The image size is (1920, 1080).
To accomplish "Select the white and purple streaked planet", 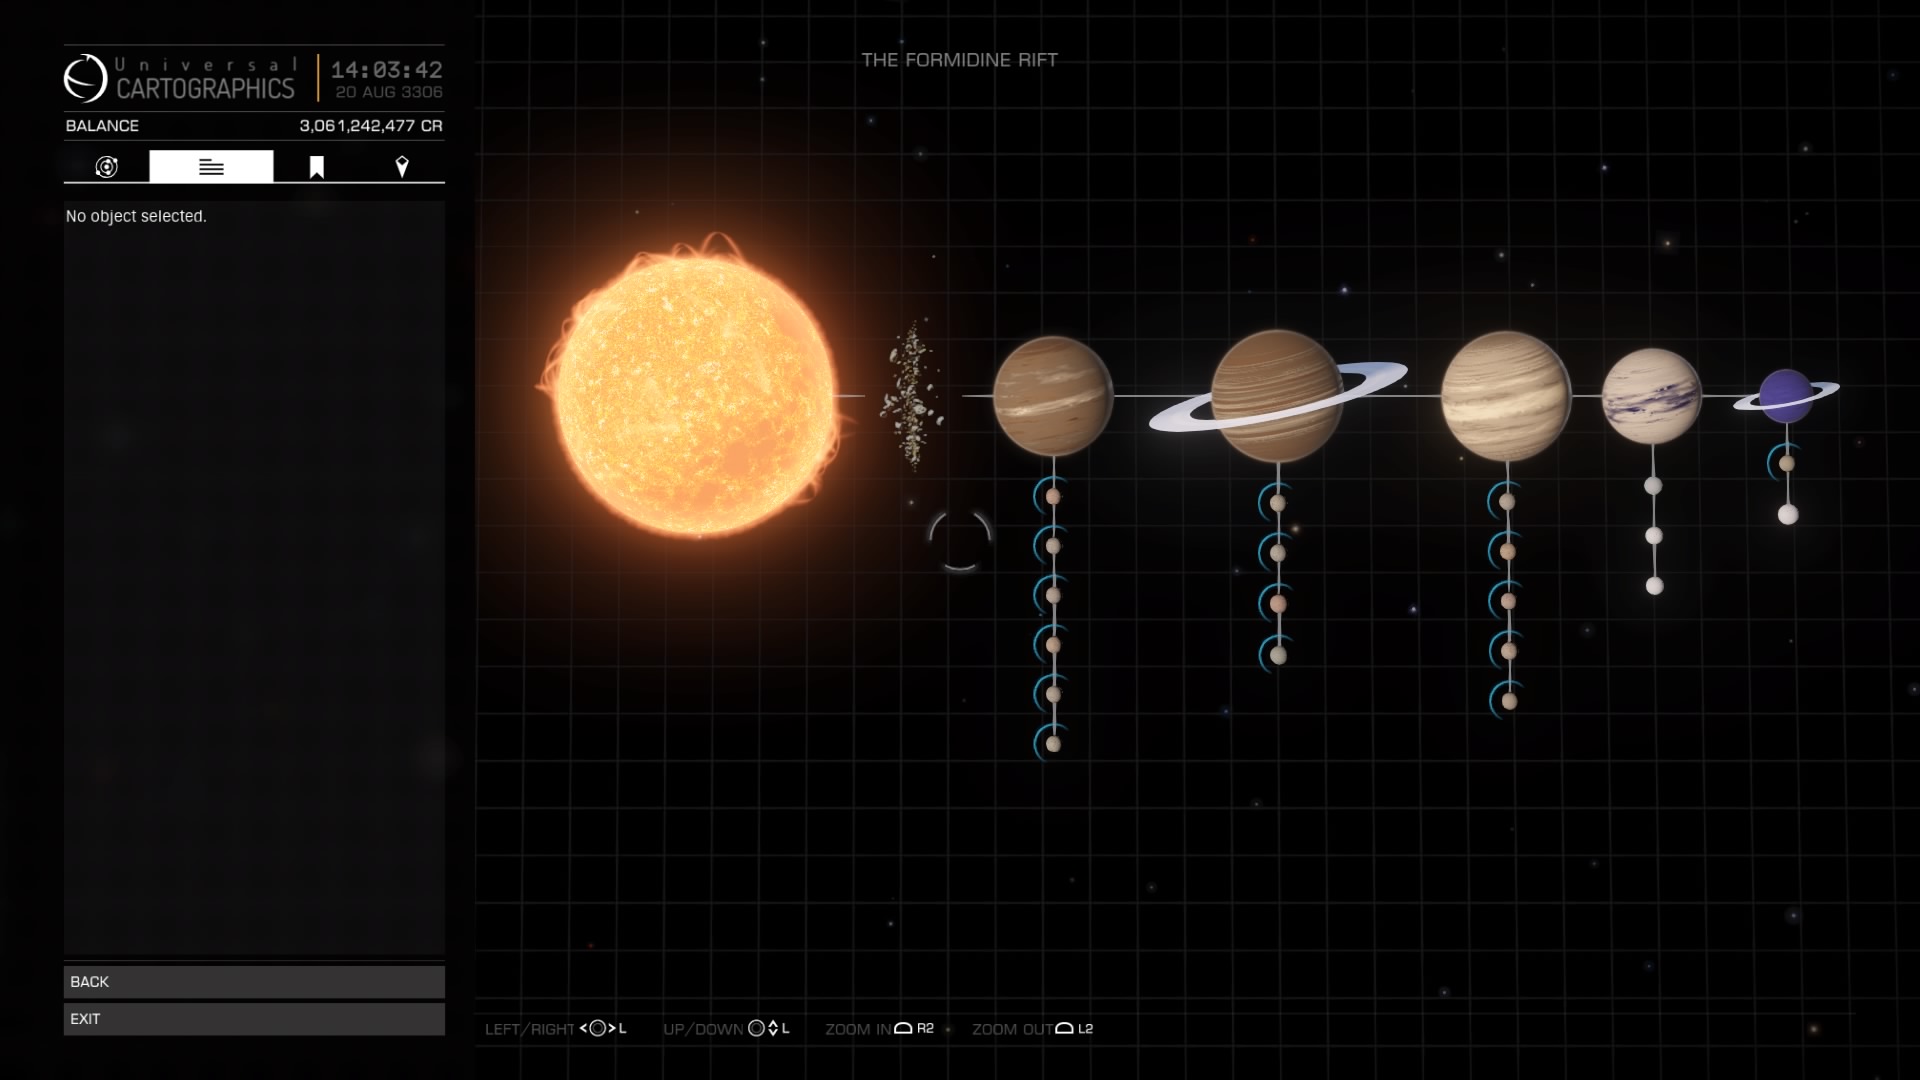I will (x=1652, y=396).
